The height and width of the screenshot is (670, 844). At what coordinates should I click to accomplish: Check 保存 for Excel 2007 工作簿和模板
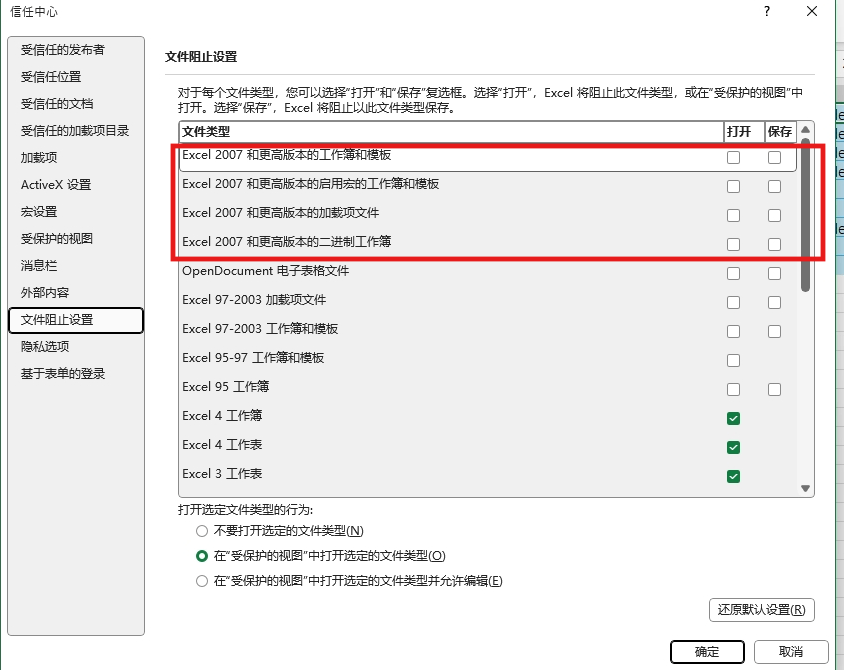pos(774,157)
